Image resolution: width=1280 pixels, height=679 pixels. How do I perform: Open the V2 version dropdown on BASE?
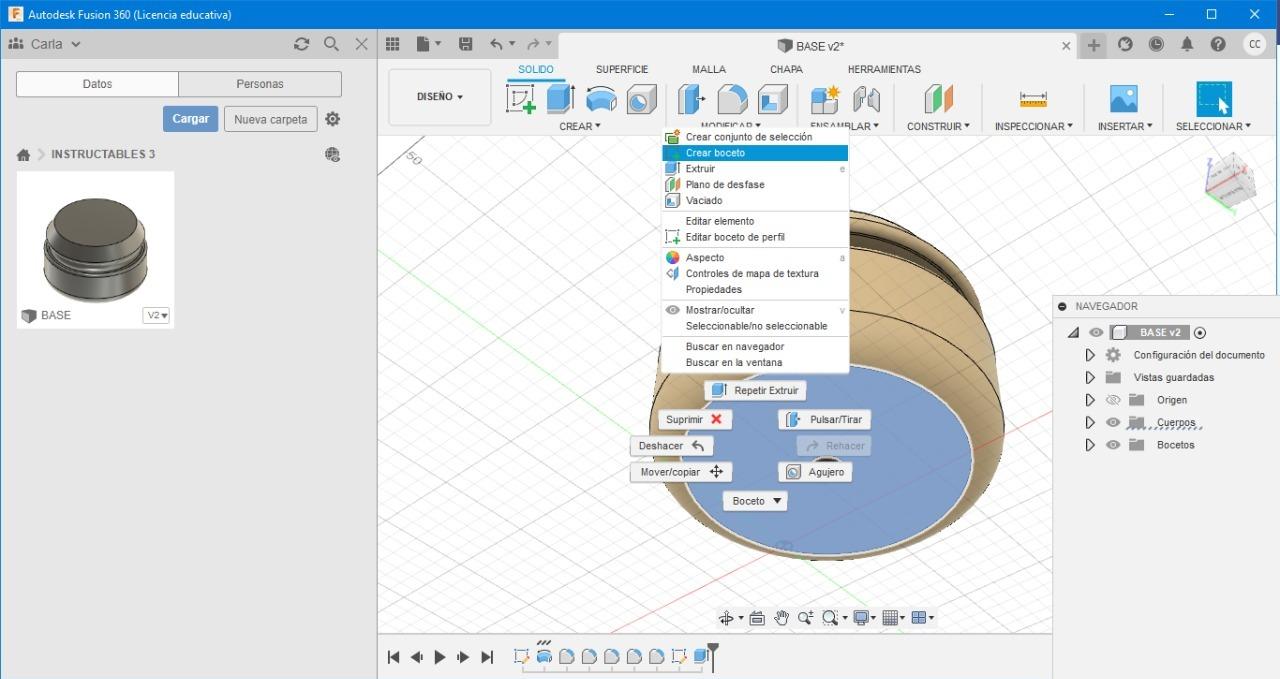click(x=157, y=315)
